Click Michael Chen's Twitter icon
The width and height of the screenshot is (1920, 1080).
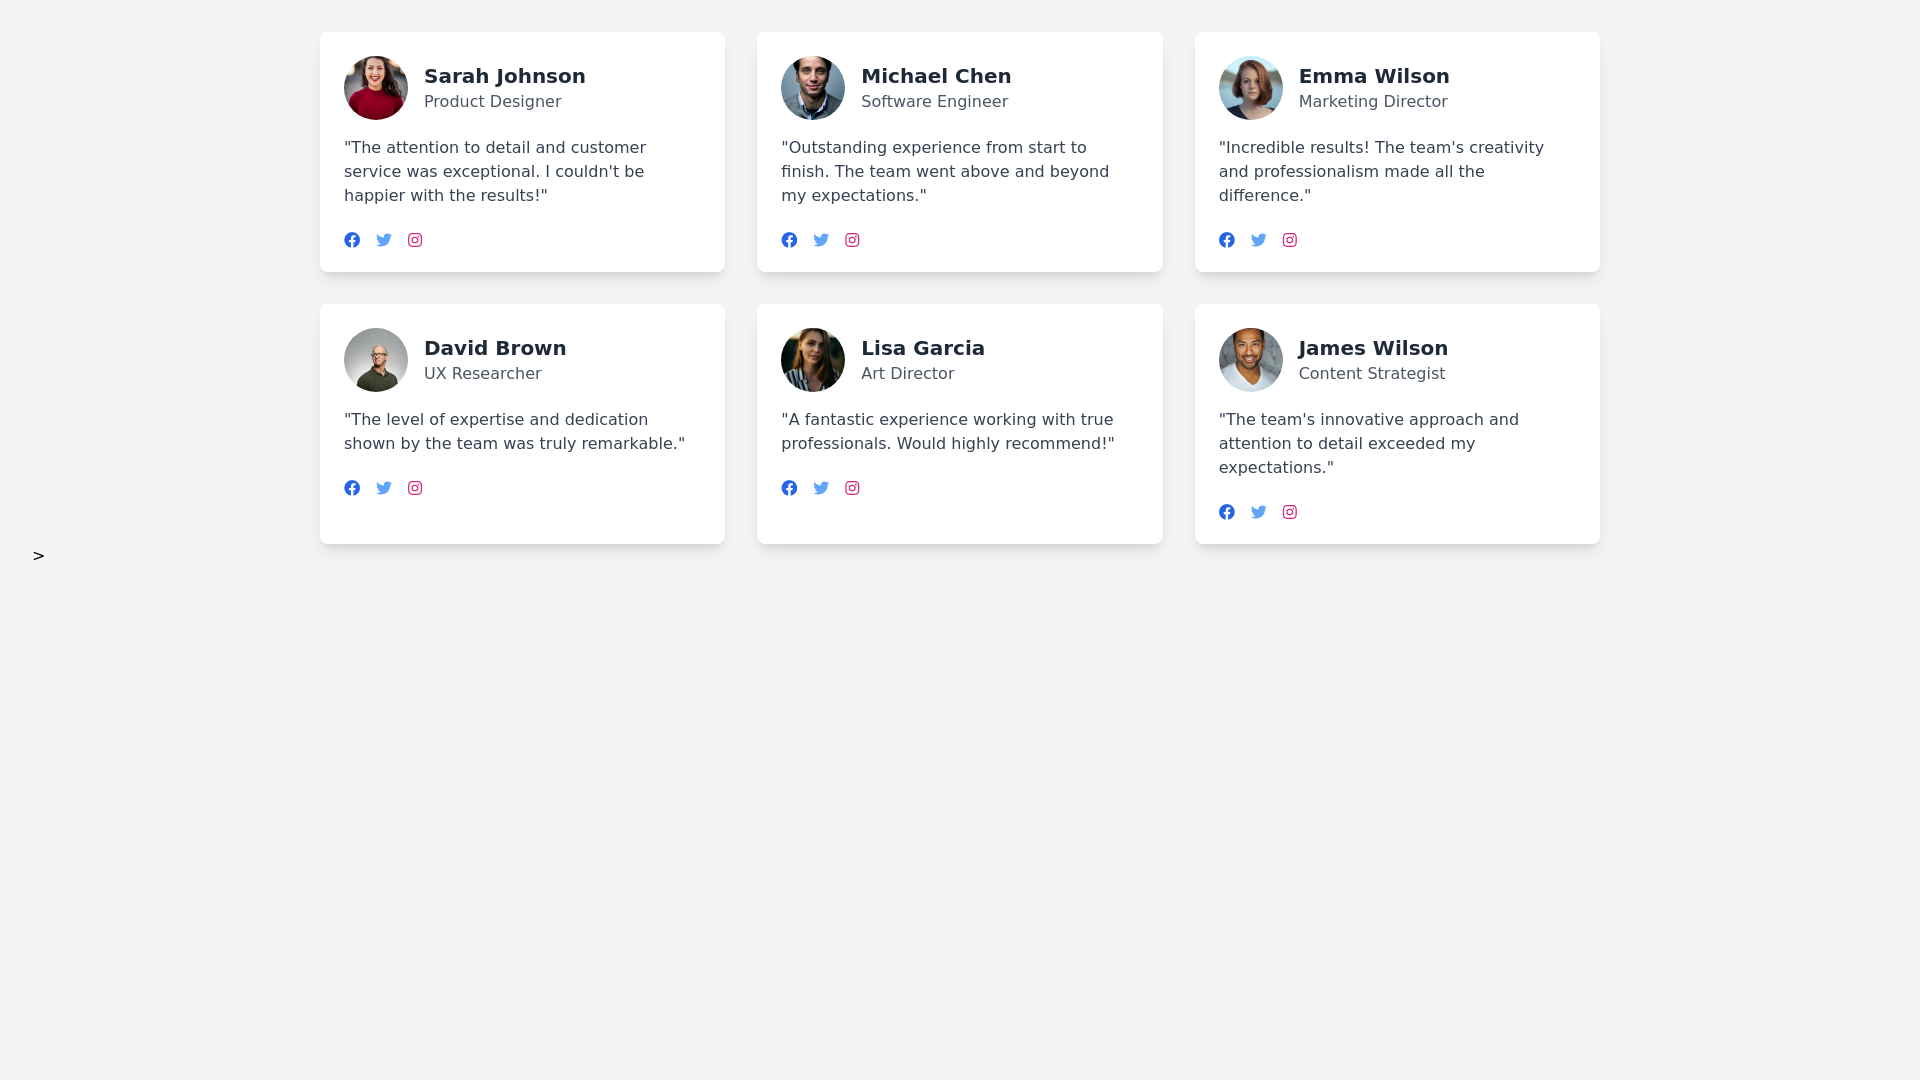click(x=821, y=240)
